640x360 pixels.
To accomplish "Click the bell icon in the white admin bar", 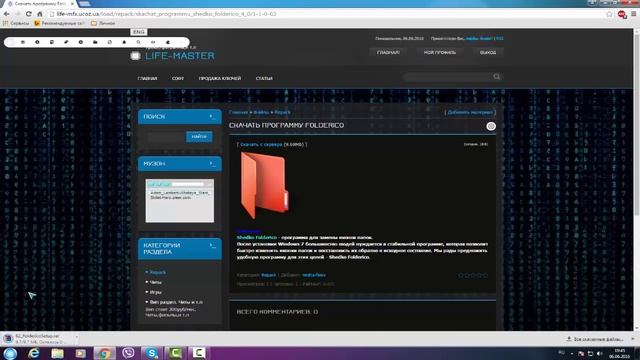I will click(x=124, y=42).
